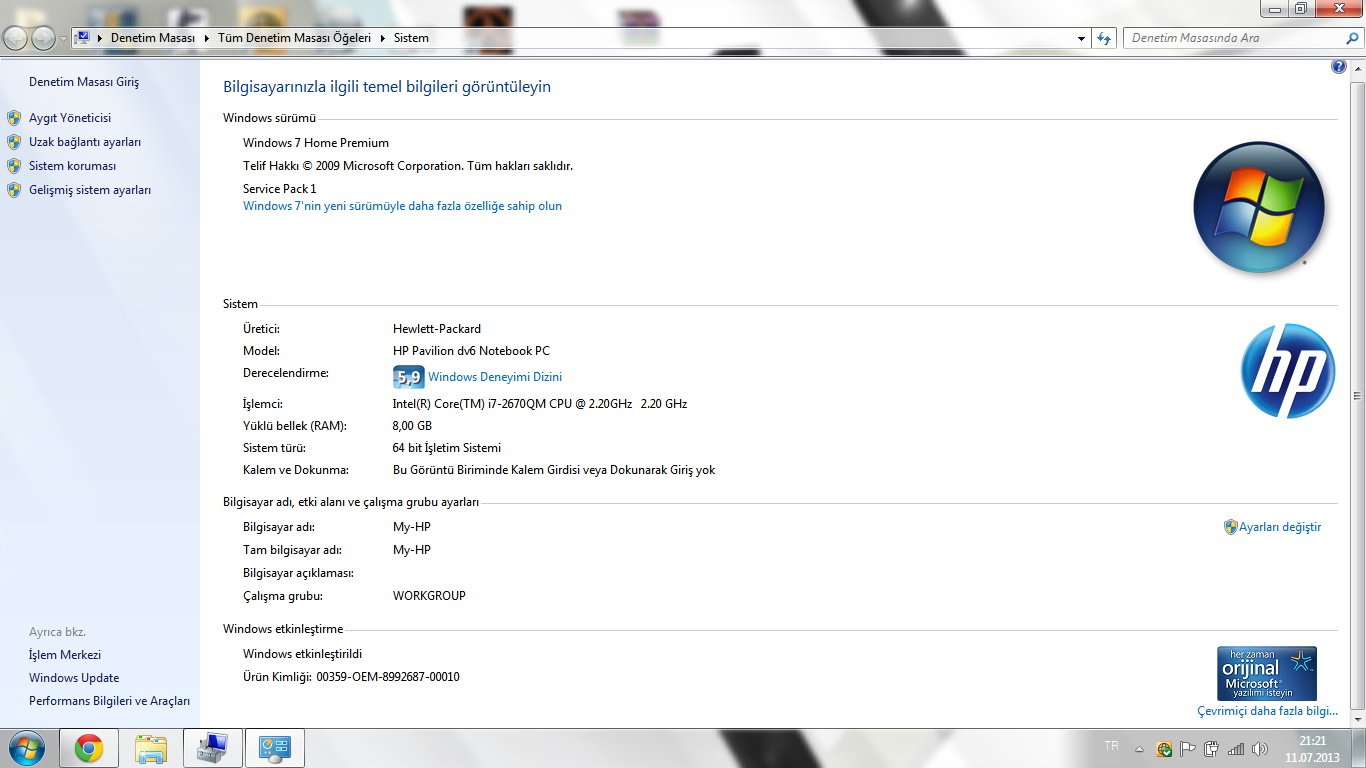1366x768 pixels.
Task: Open Performans Bilgileri ve Araçları
Action: [109, 701]
